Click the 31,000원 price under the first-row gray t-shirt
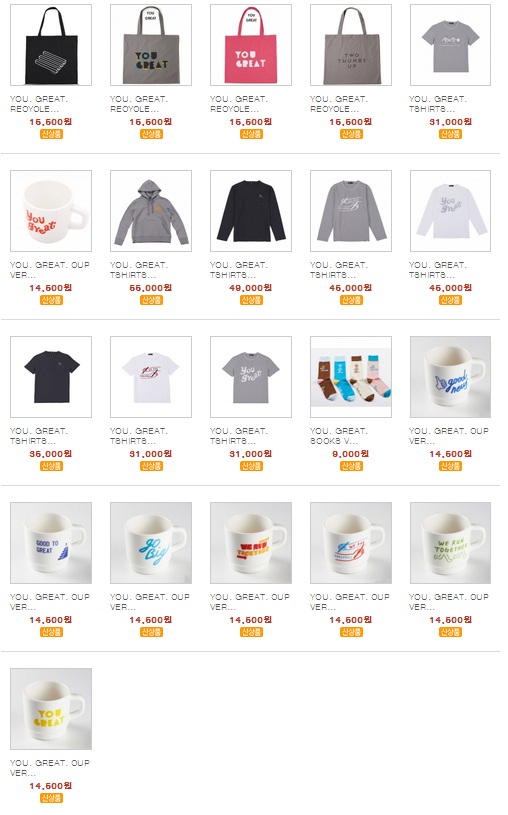508x815 pixels. pos(450,122)
